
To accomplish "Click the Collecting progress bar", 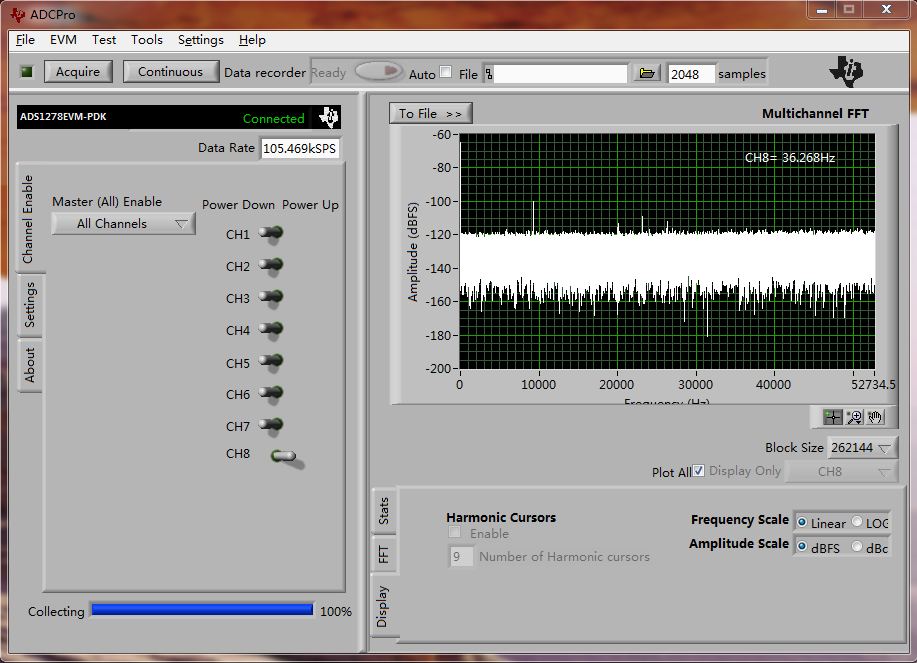I will click(x=202, y=610).
